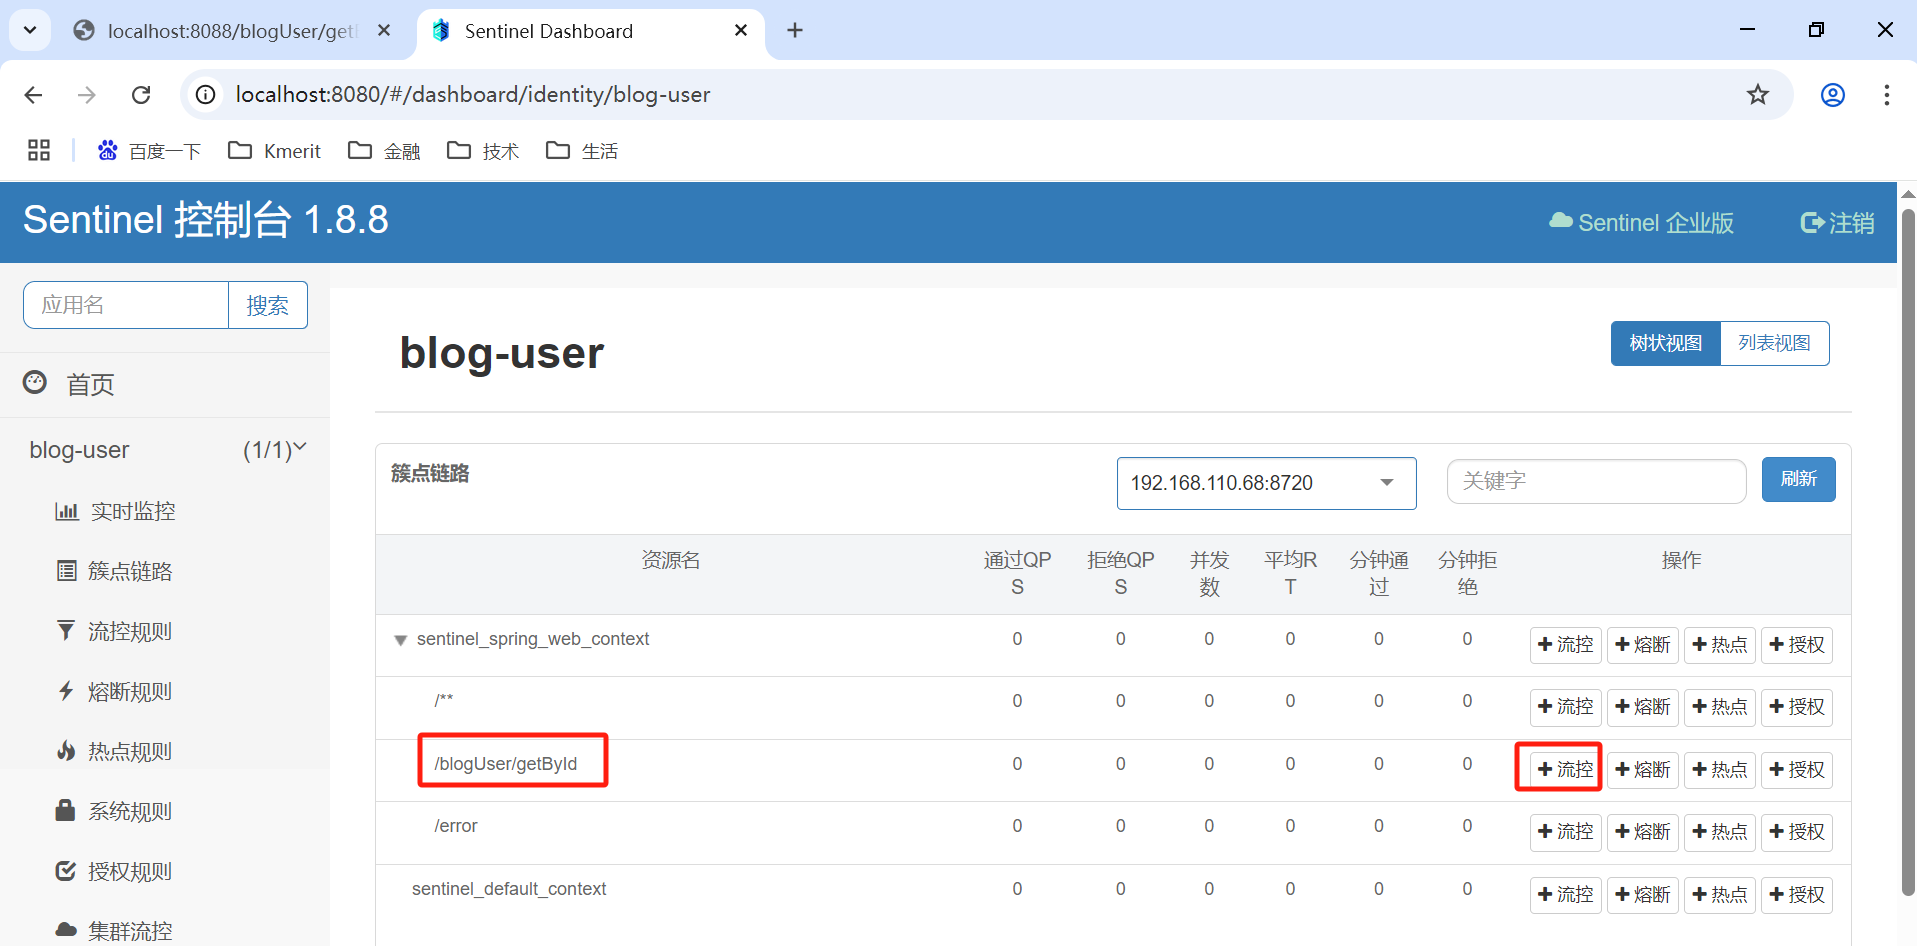The width and height of the screenshot is (1917, 946).
Task: Click the page vertical scrollbar
Action: tap(1908, 550)
